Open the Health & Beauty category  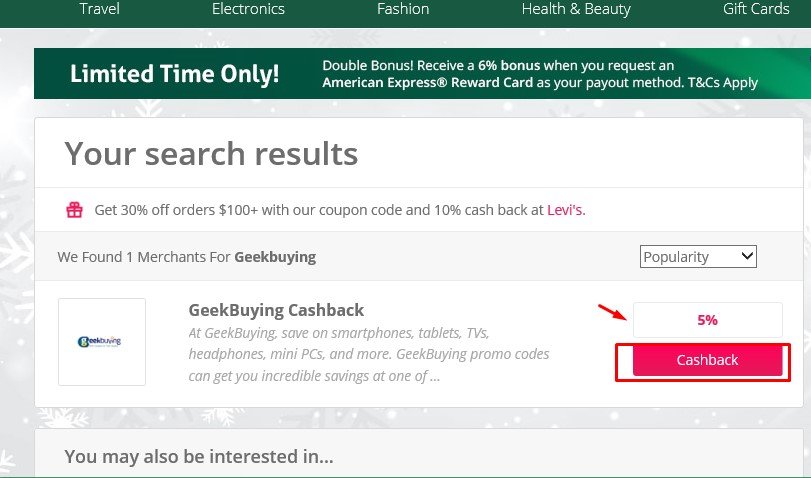click(x=576, y=9)
